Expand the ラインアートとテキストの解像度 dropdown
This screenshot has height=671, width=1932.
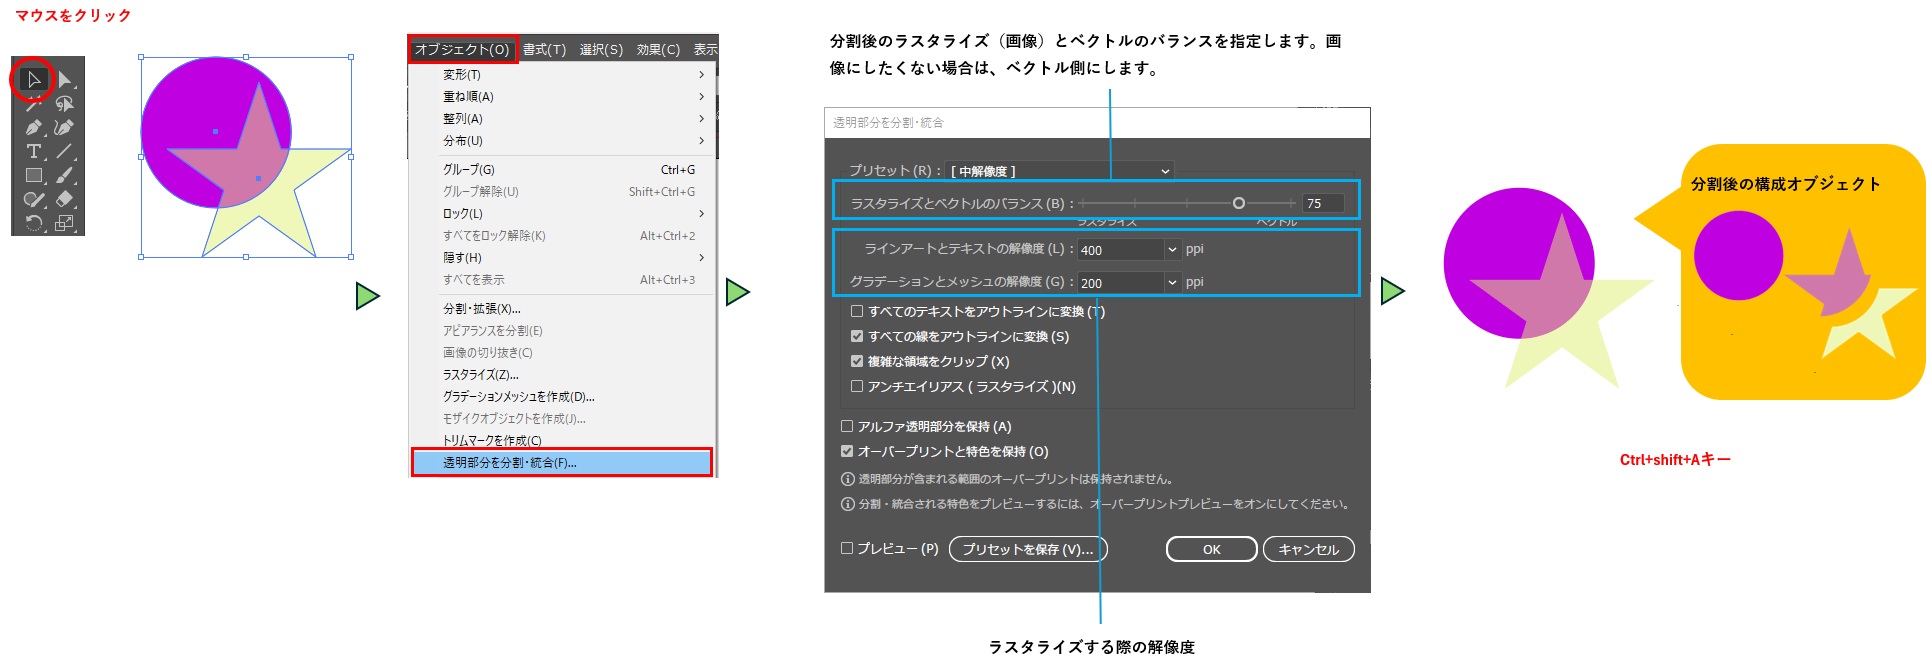tap(1172, 250)
